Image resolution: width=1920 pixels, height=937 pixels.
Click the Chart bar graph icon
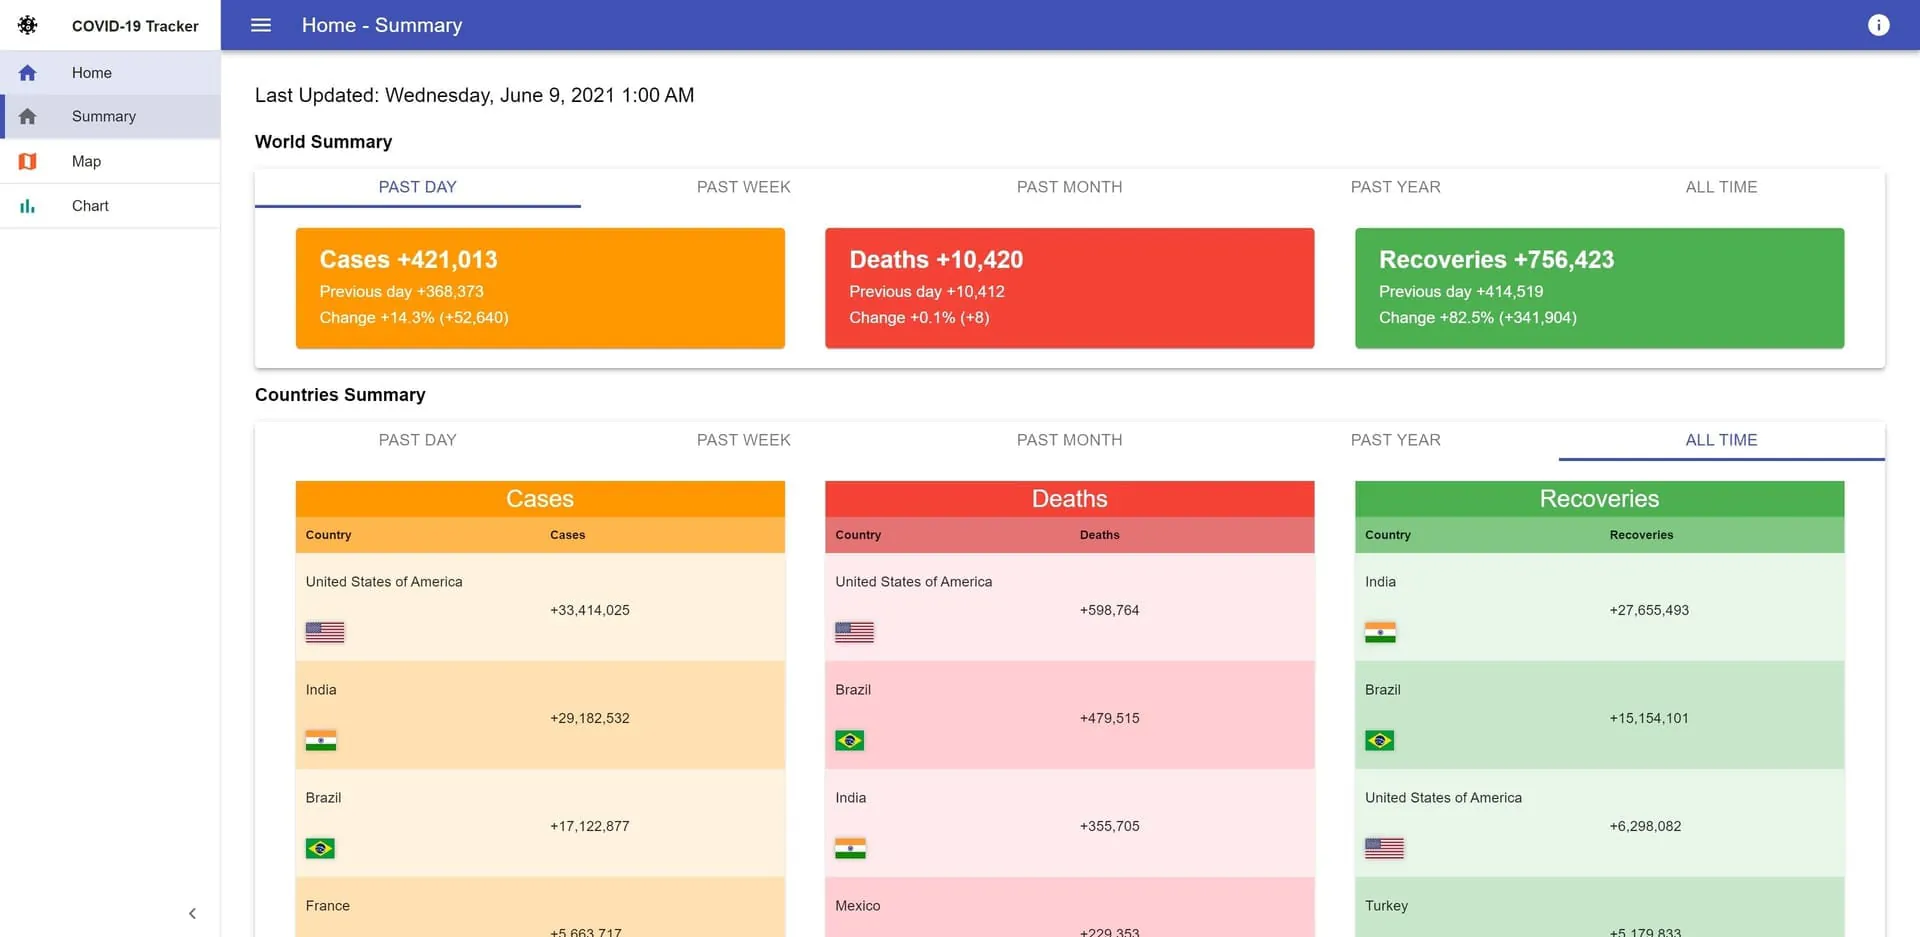tap(28, 206)
